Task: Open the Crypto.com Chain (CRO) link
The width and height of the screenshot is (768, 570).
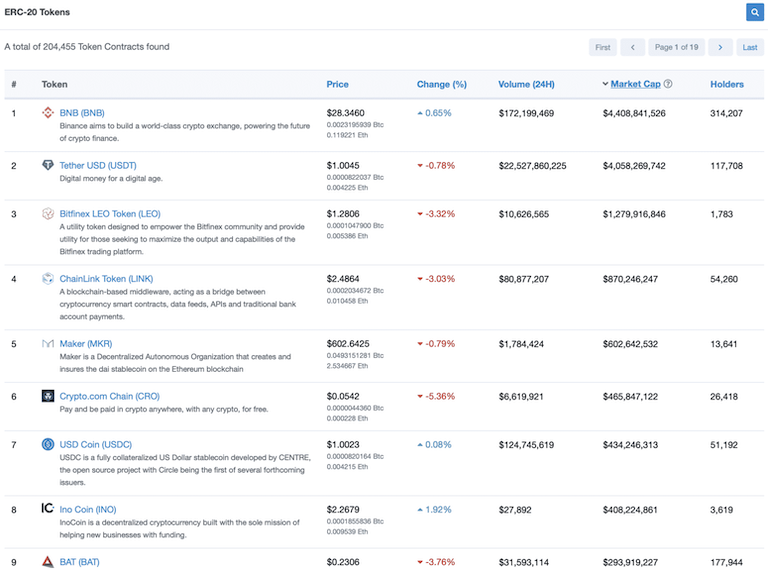Action: 110,396
